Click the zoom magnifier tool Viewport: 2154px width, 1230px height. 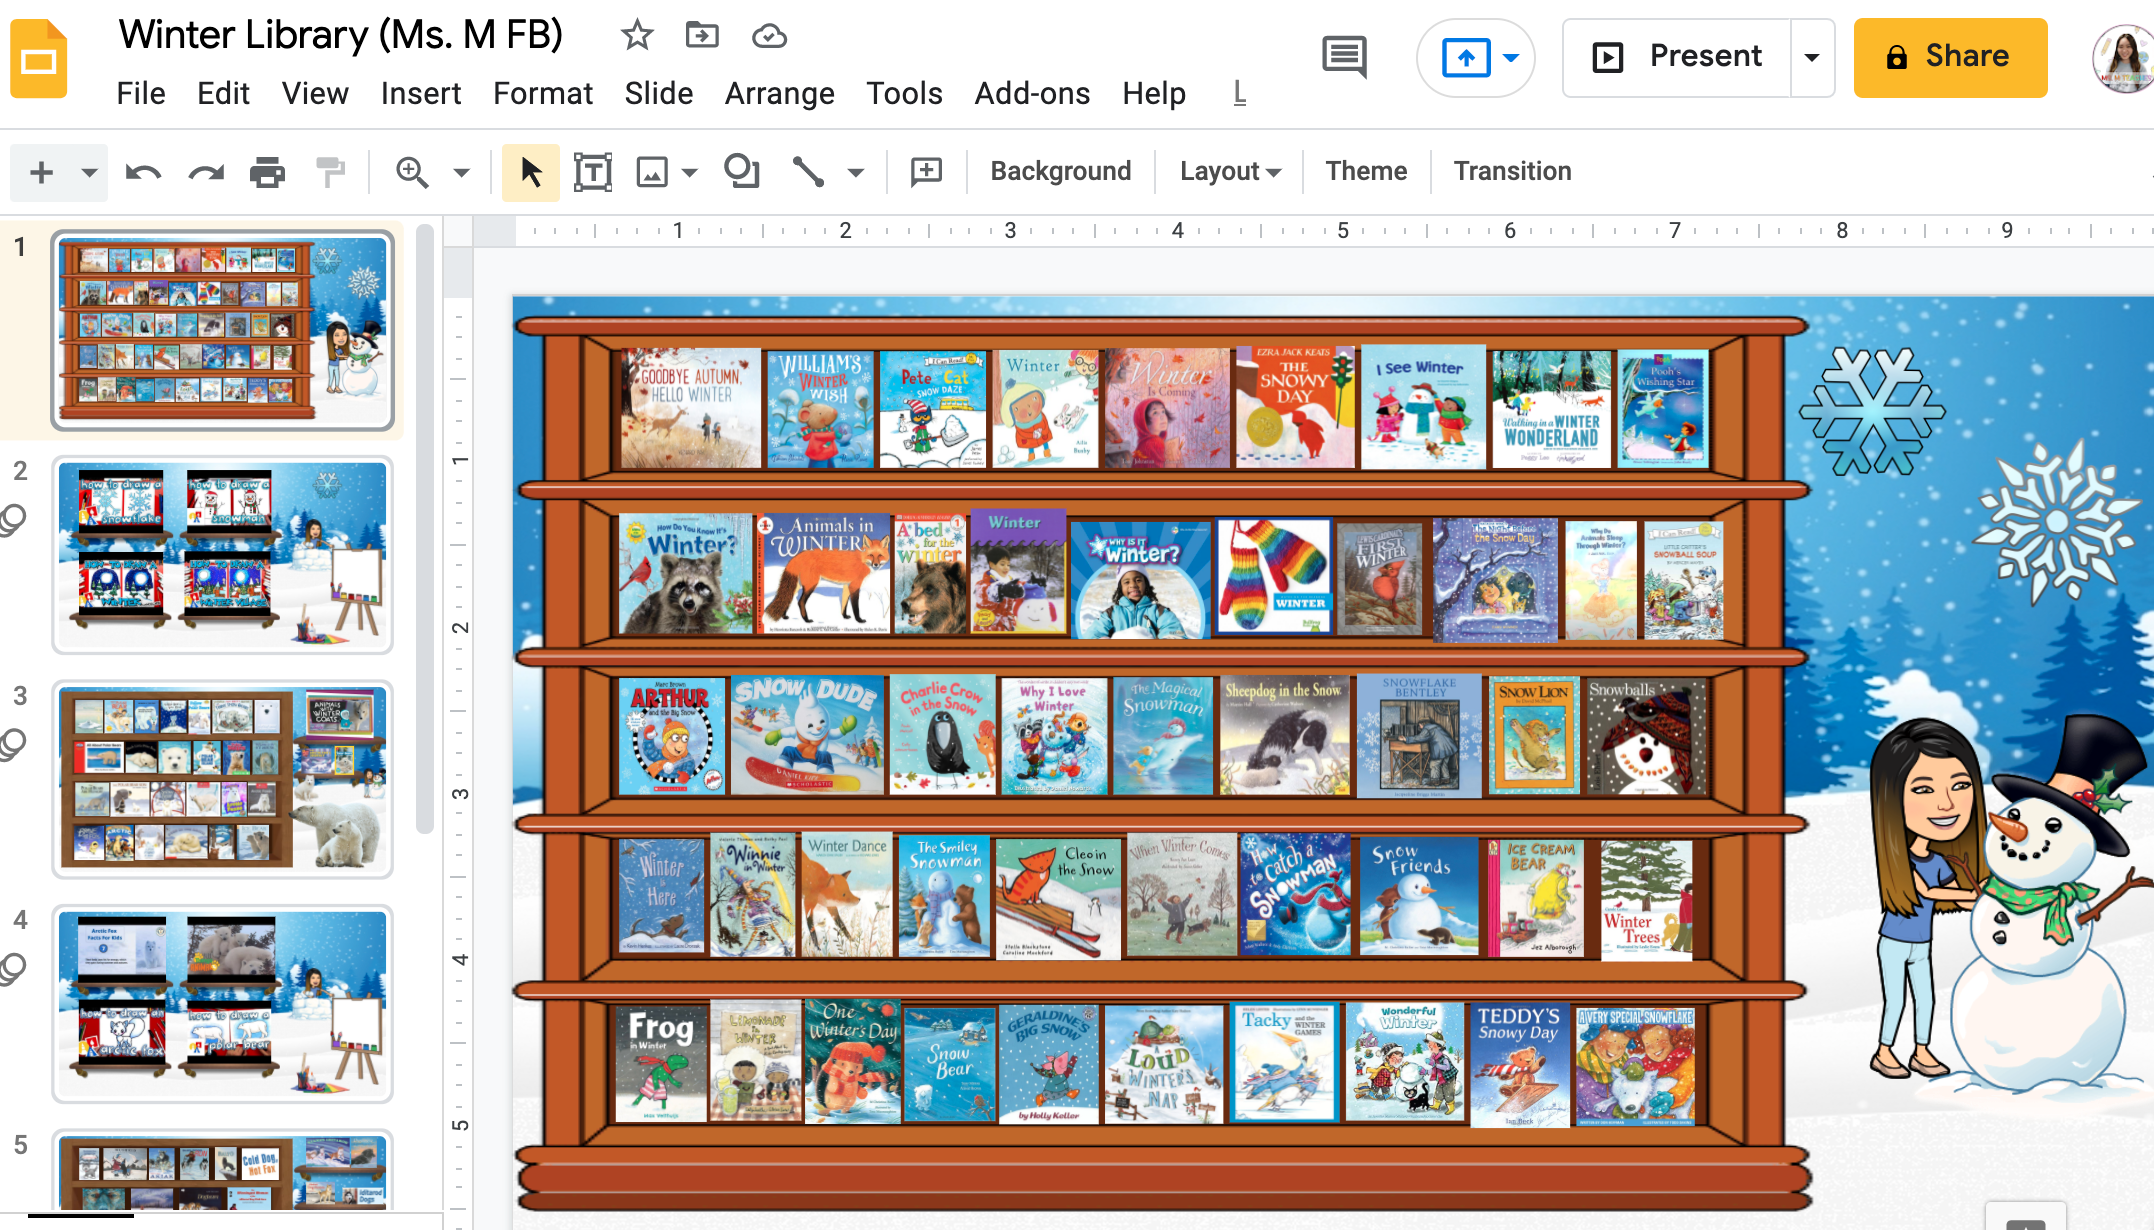point(412,172)
